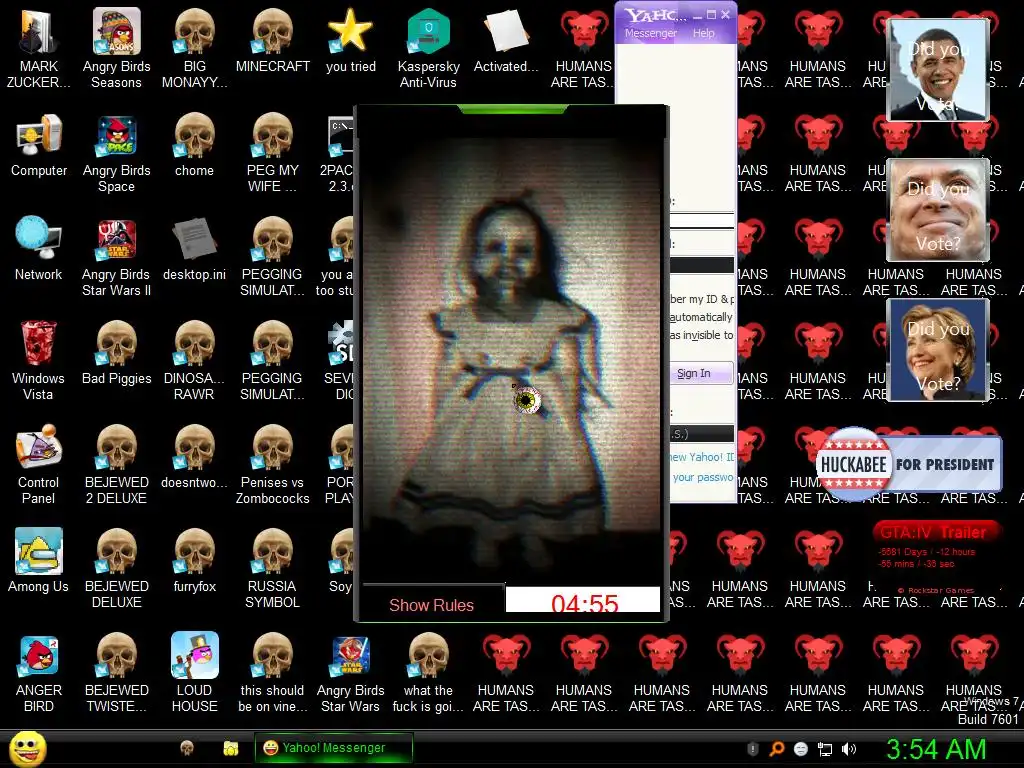The image size is (1024, 768).
Task: Select the Activated... document icon
Action: (506, 41)
